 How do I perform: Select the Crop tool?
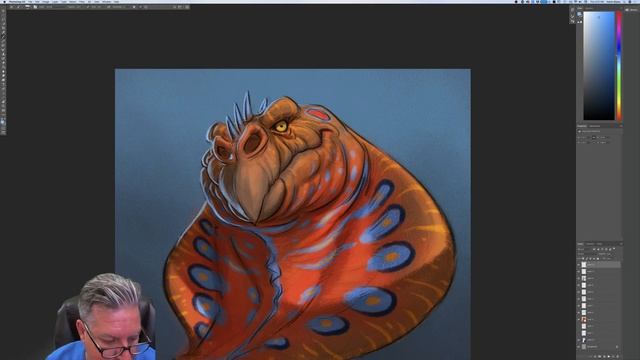pos(3,28)
